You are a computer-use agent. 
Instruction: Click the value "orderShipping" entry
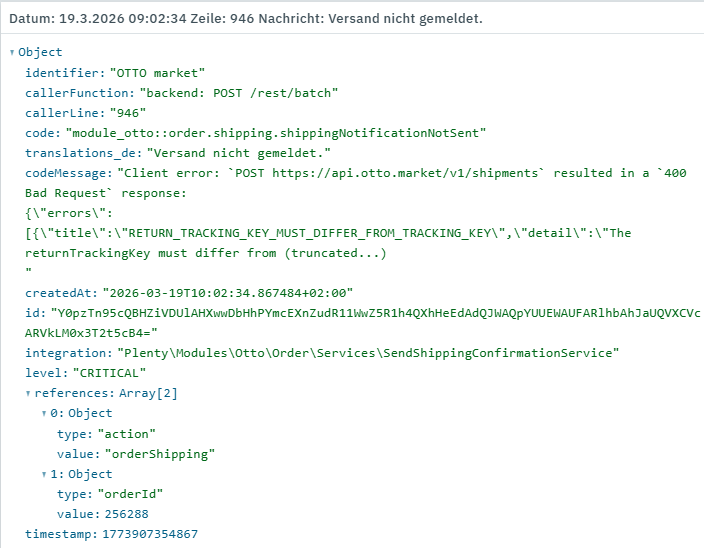click(158, 454)
